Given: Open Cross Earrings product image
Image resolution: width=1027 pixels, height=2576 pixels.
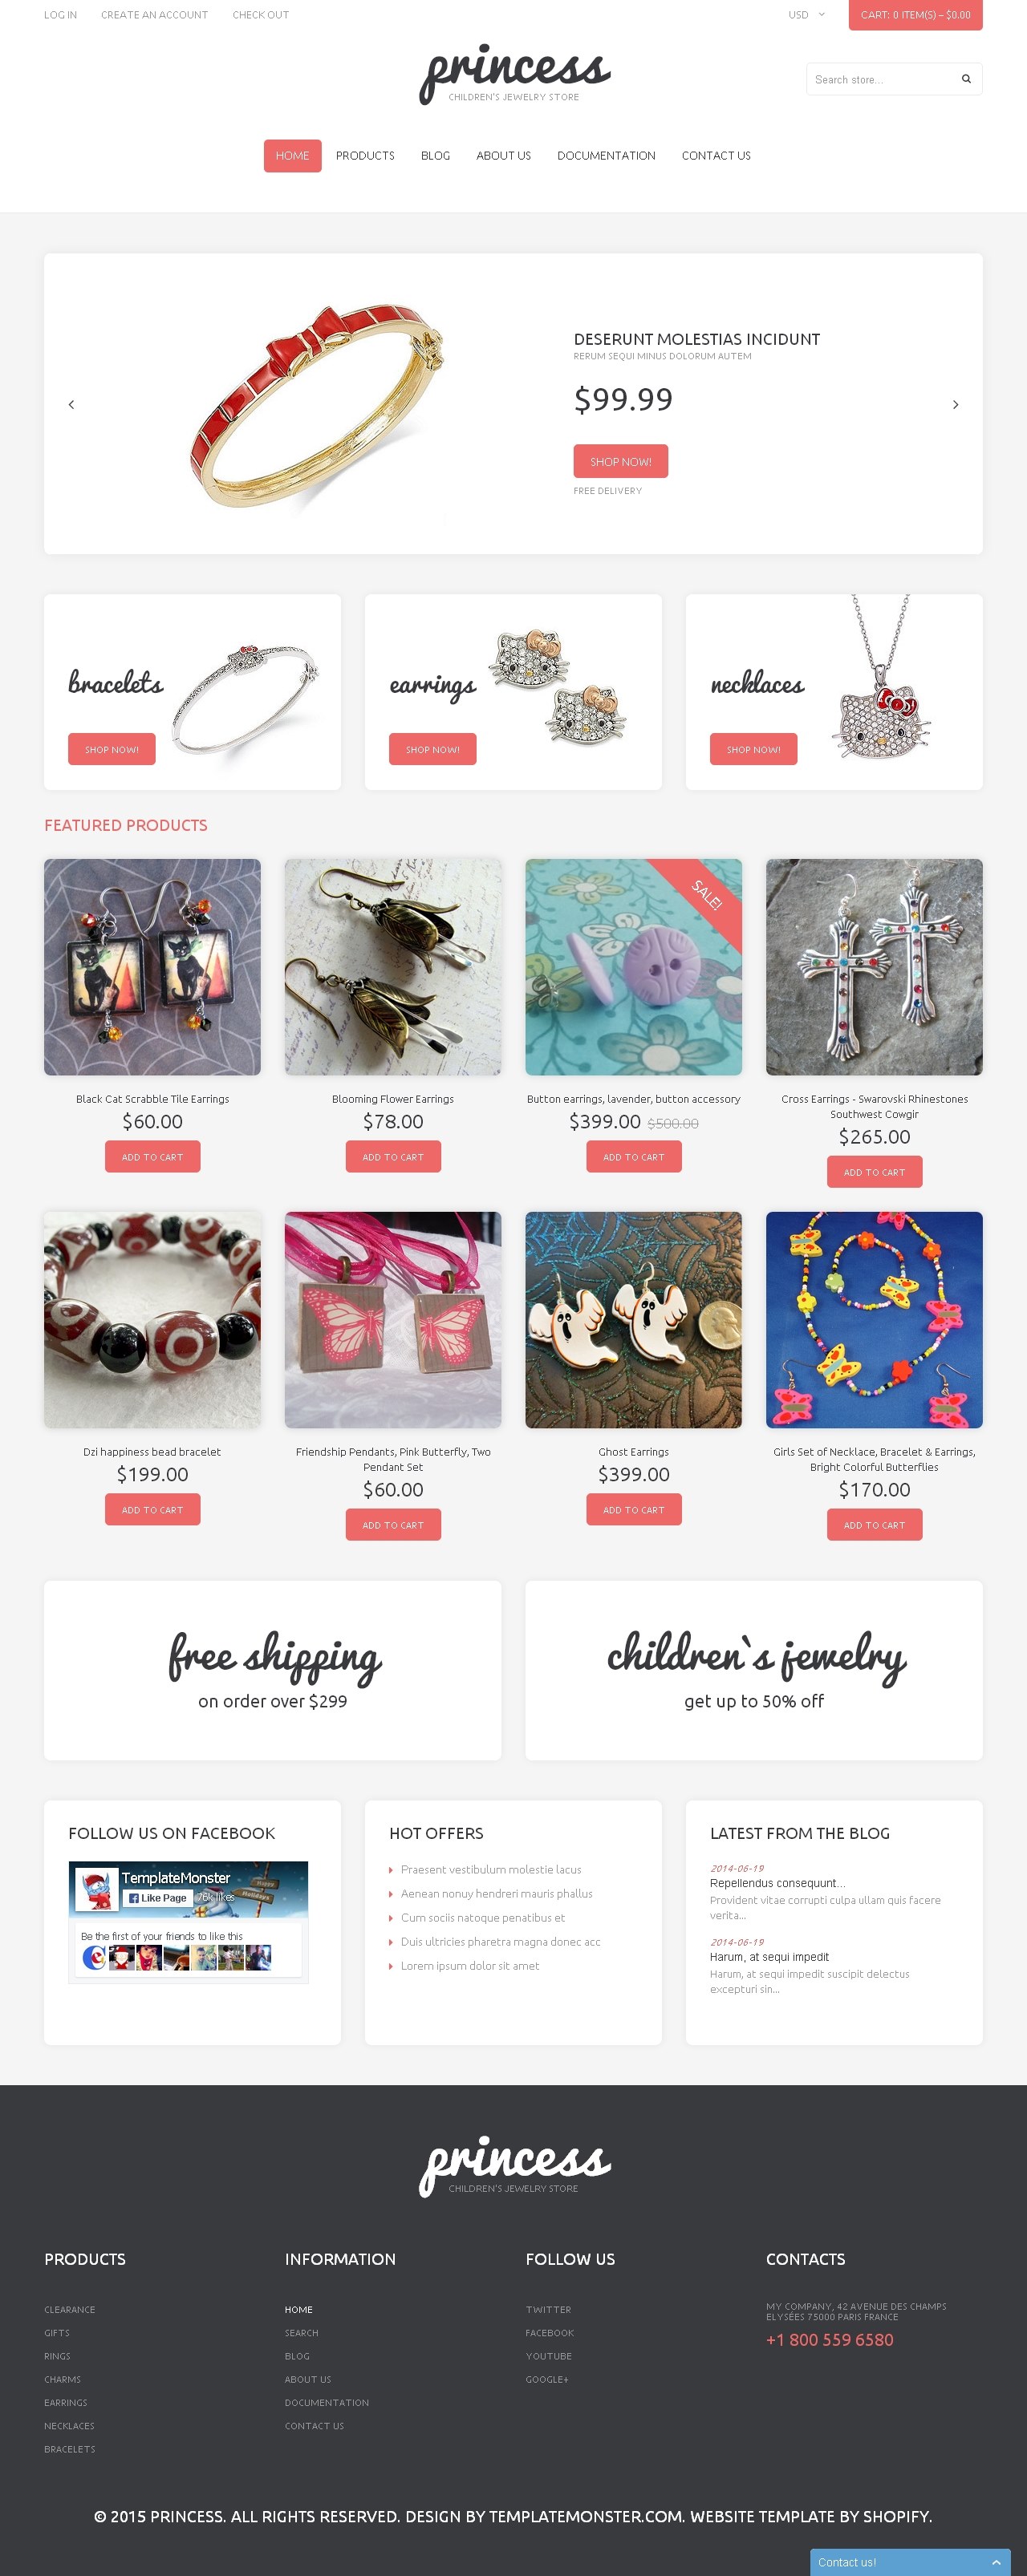Looking at the screenshot, I should click(x=874, y=967).
